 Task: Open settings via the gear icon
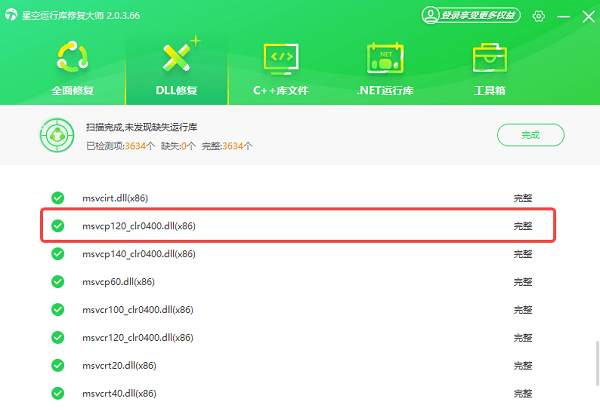click(539, 16)
